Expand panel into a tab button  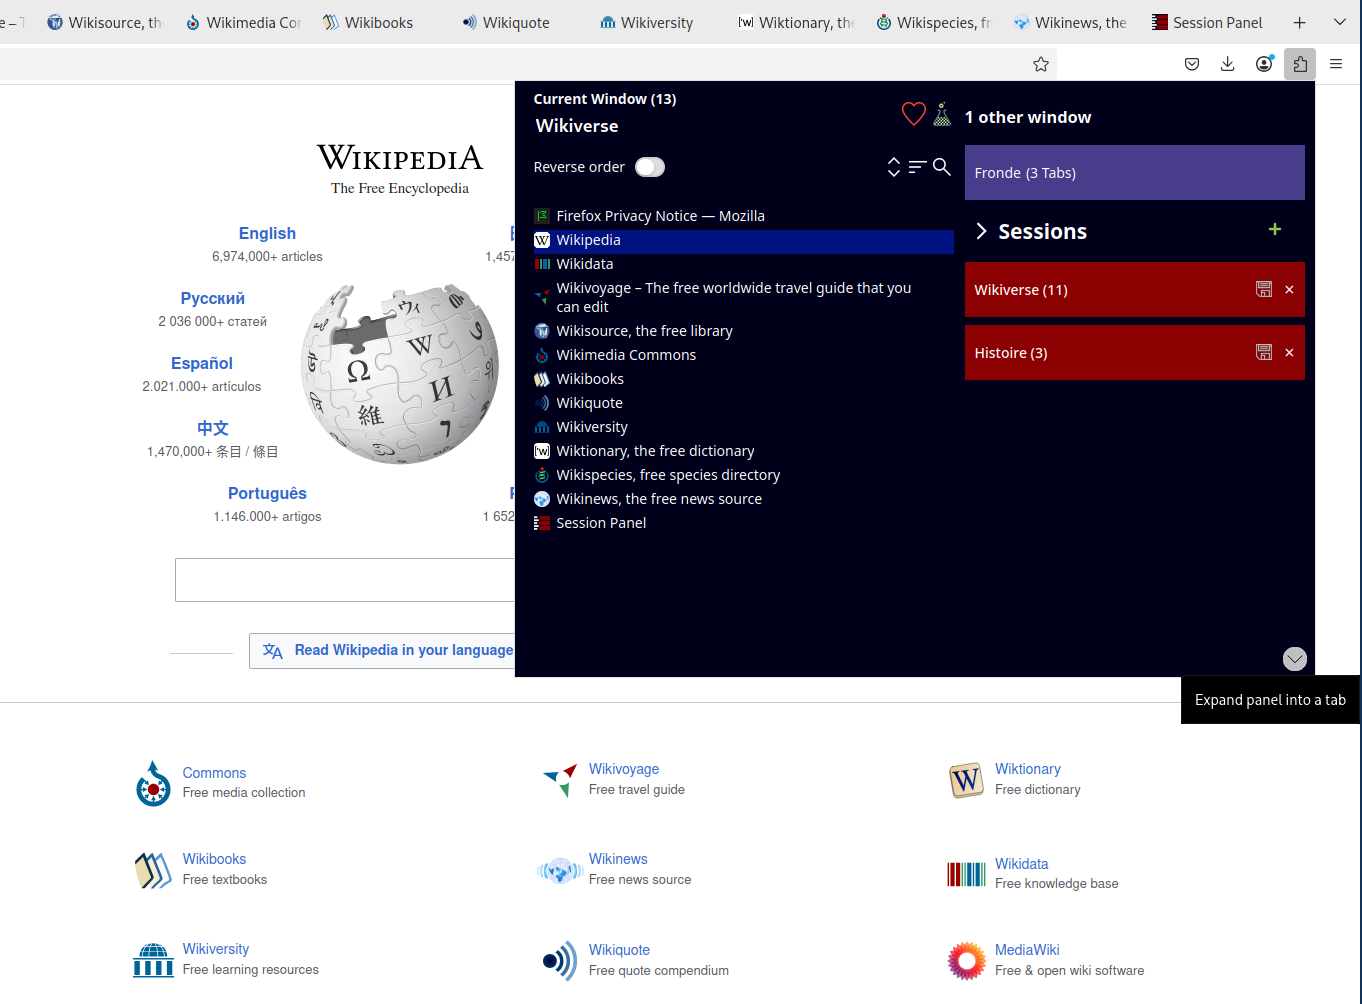point(1295,658)
